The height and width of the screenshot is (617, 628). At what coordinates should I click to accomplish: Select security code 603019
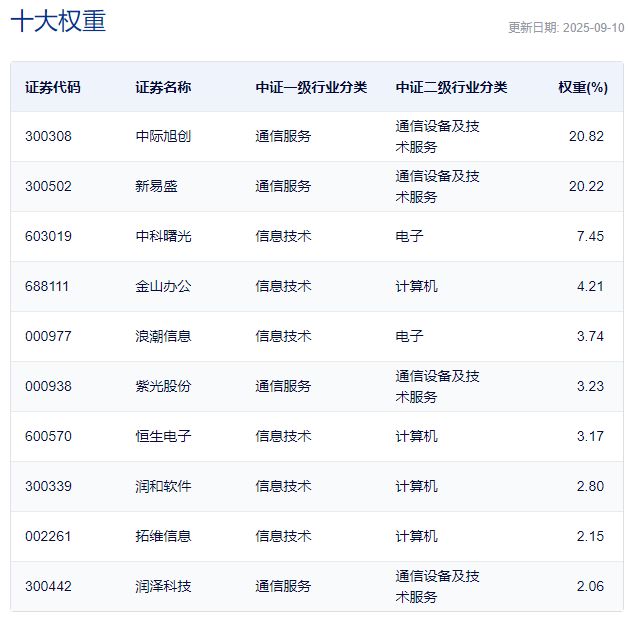coord(48,236)
